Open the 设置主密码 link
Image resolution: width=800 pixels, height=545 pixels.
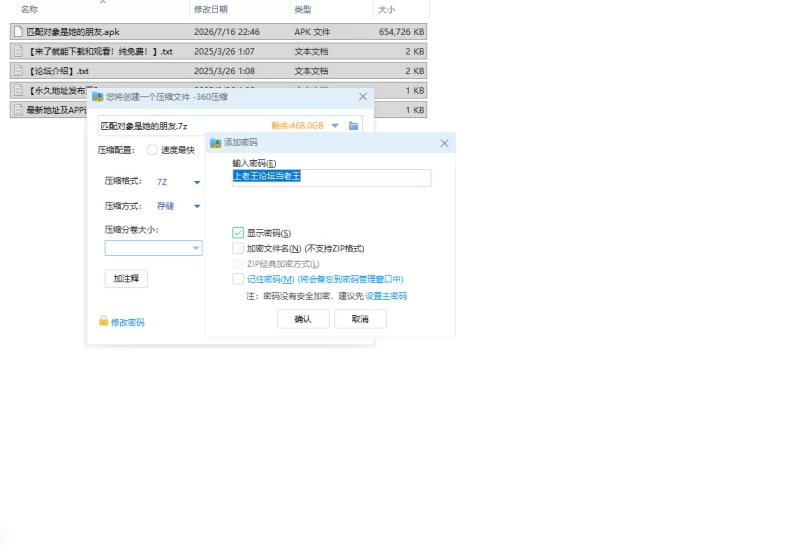[386, 296]
